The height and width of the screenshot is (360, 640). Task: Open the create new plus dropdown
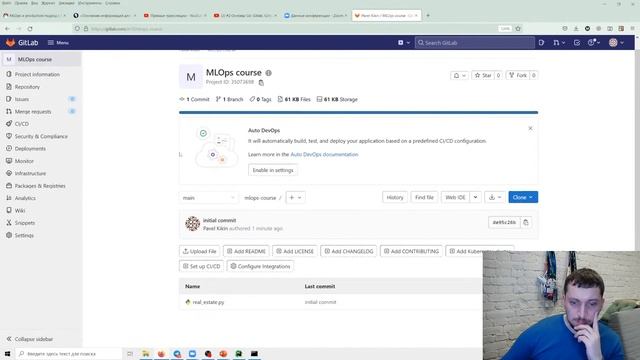coord(404,42)
